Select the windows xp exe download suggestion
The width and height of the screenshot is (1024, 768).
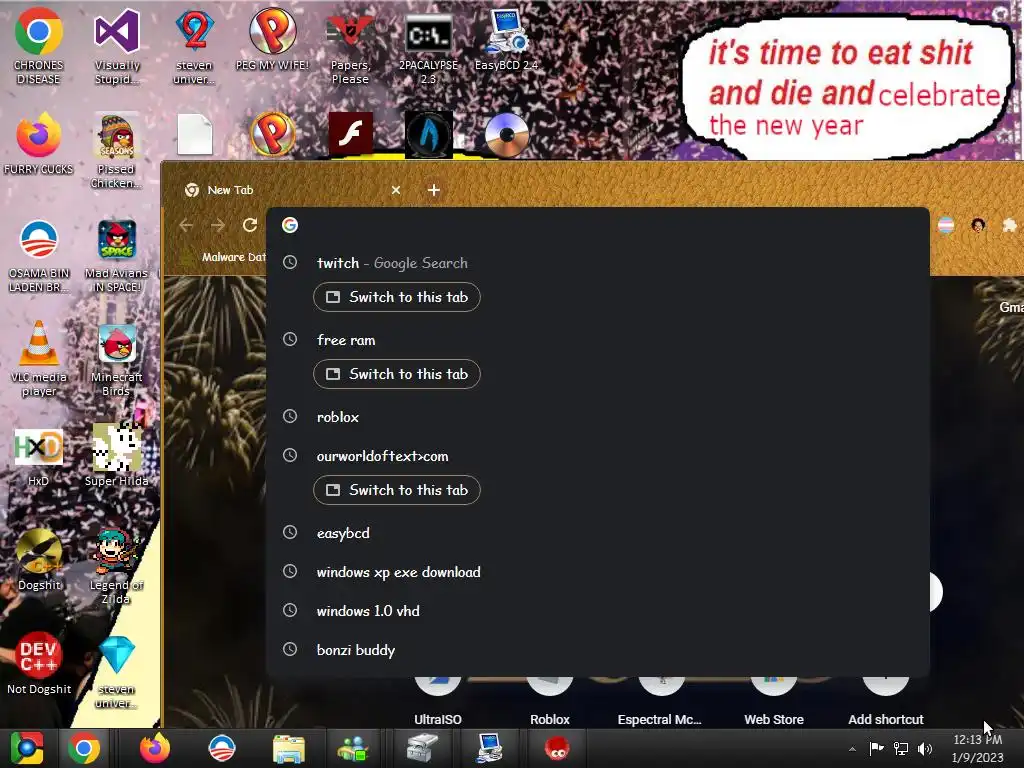[598, 572]
